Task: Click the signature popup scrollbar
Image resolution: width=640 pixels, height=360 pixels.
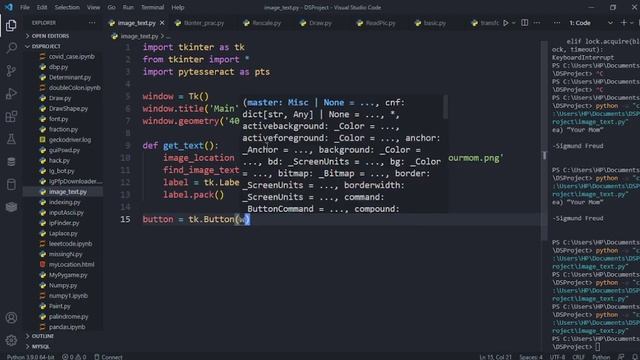Action: tap(445, 107)
